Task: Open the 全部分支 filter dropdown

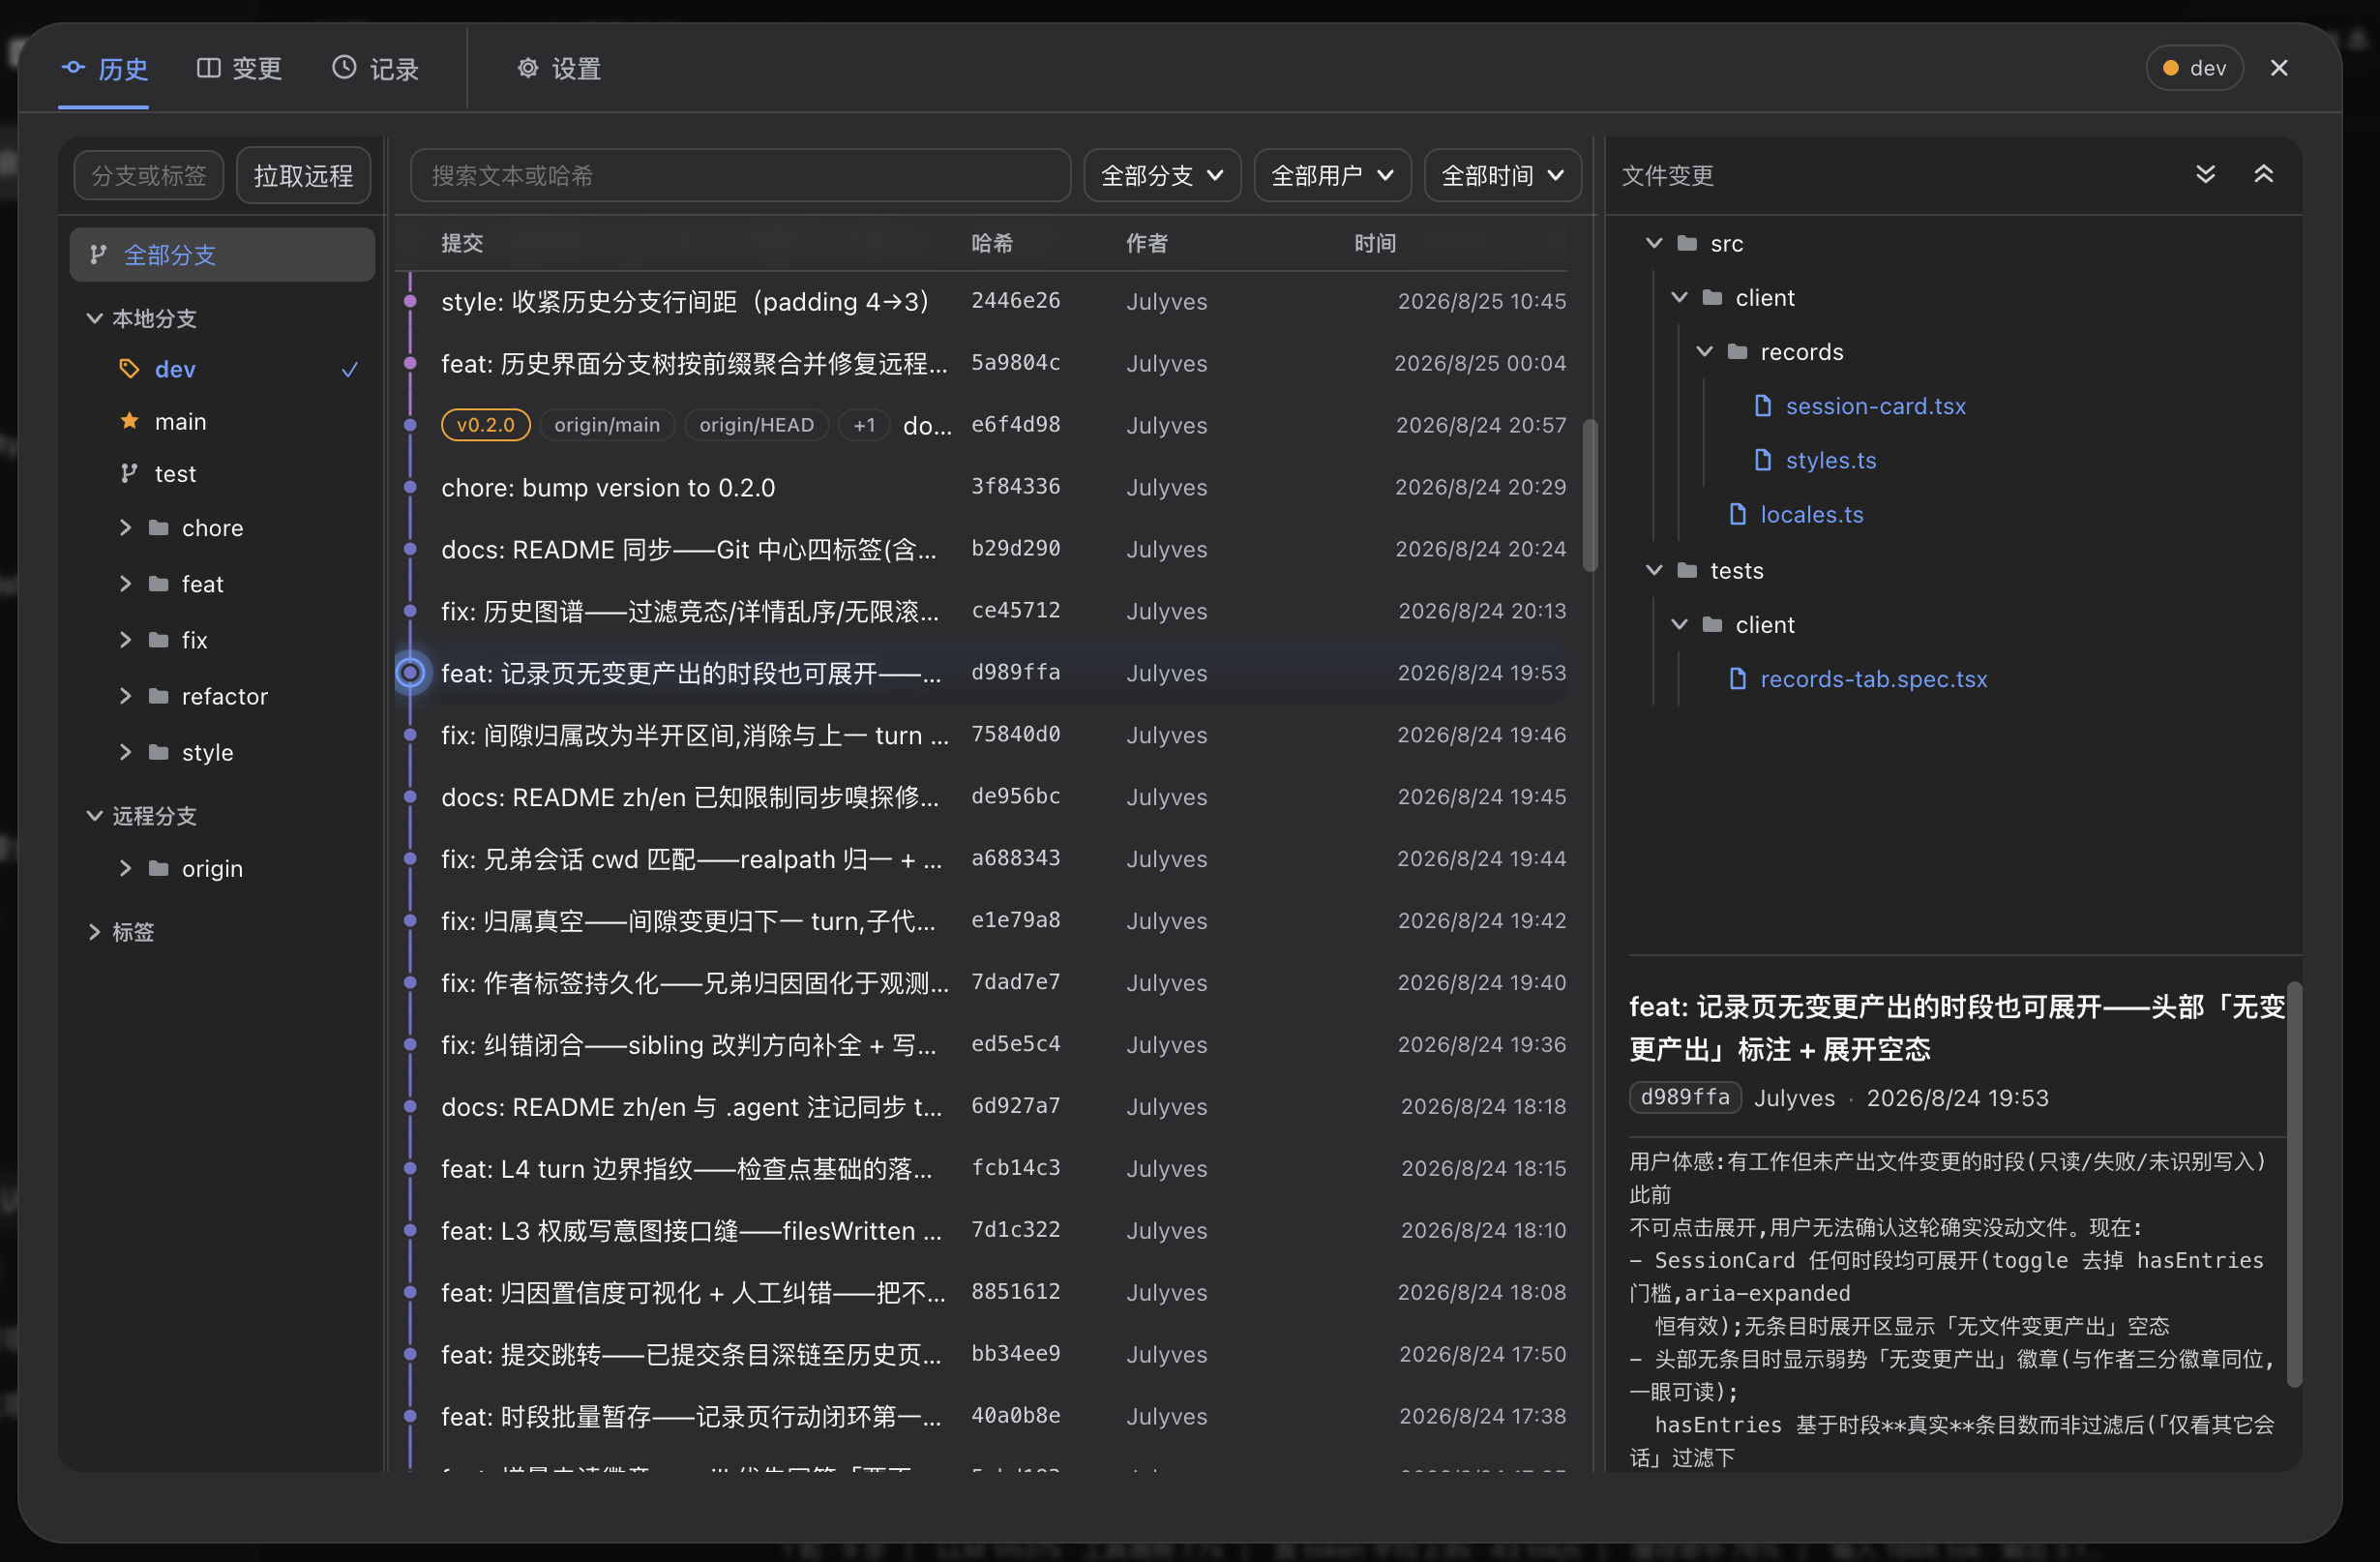Action: pos(1162,176)
